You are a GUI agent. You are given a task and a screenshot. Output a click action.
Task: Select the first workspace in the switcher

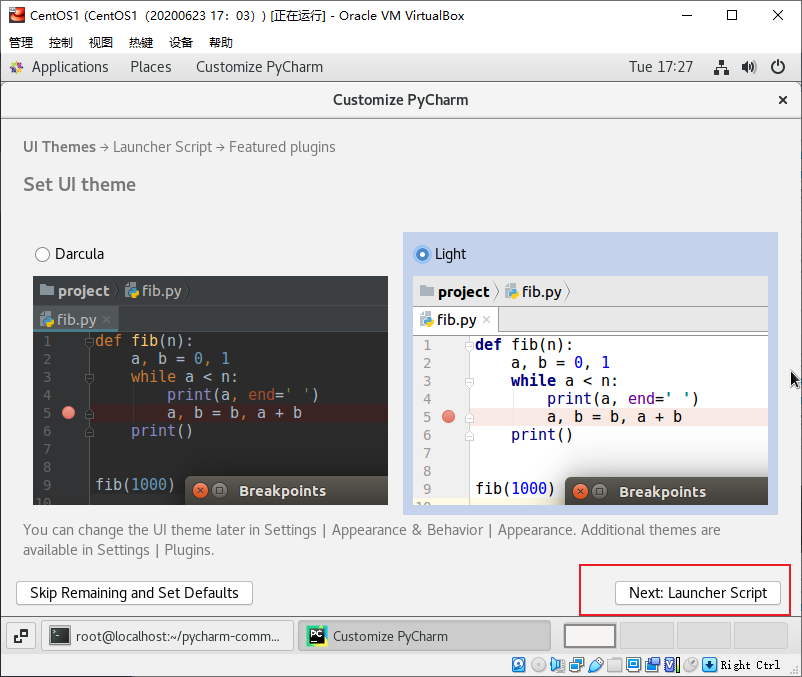pyautogui.click(x=590, y=635)
